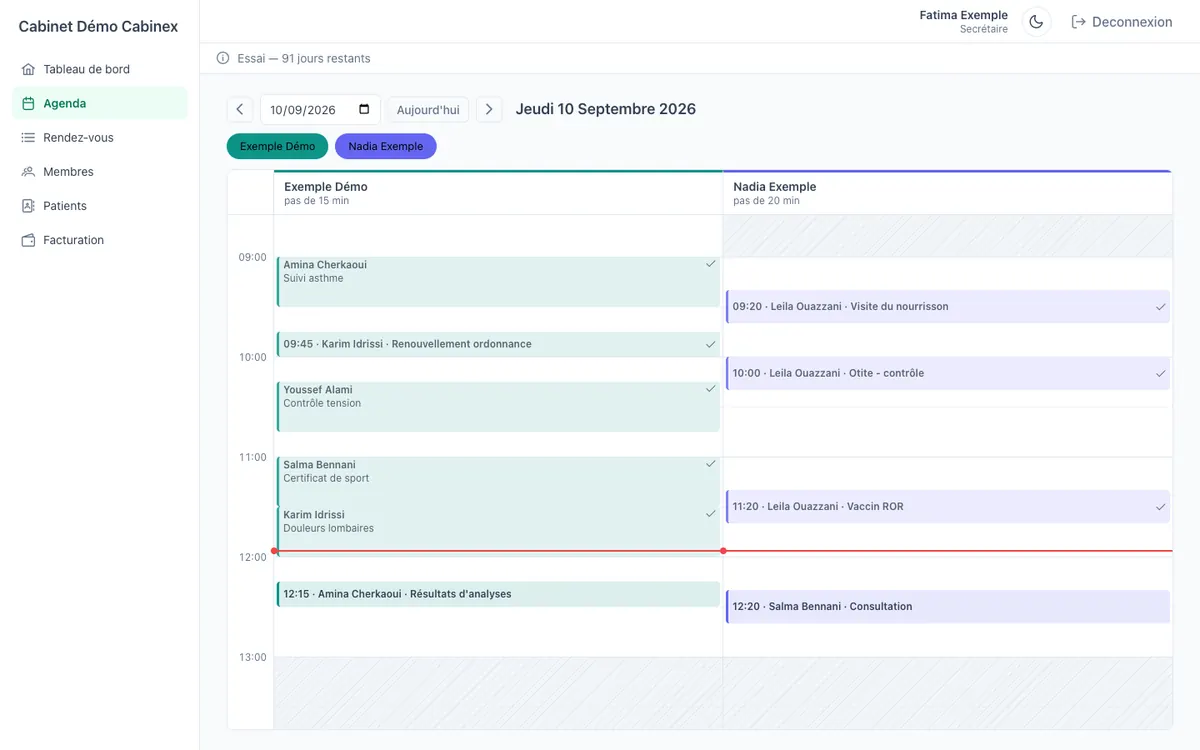Click the pas de 20 min label
Screen dimensions: 1200x750
pos(767,201)
